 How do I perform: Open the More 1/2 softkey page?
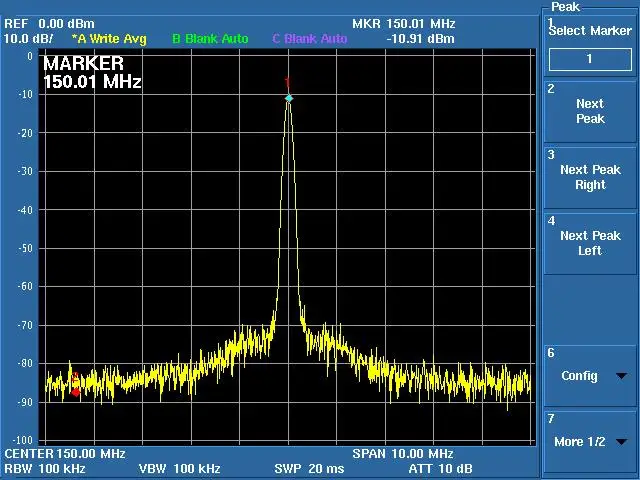coord(590,442)
